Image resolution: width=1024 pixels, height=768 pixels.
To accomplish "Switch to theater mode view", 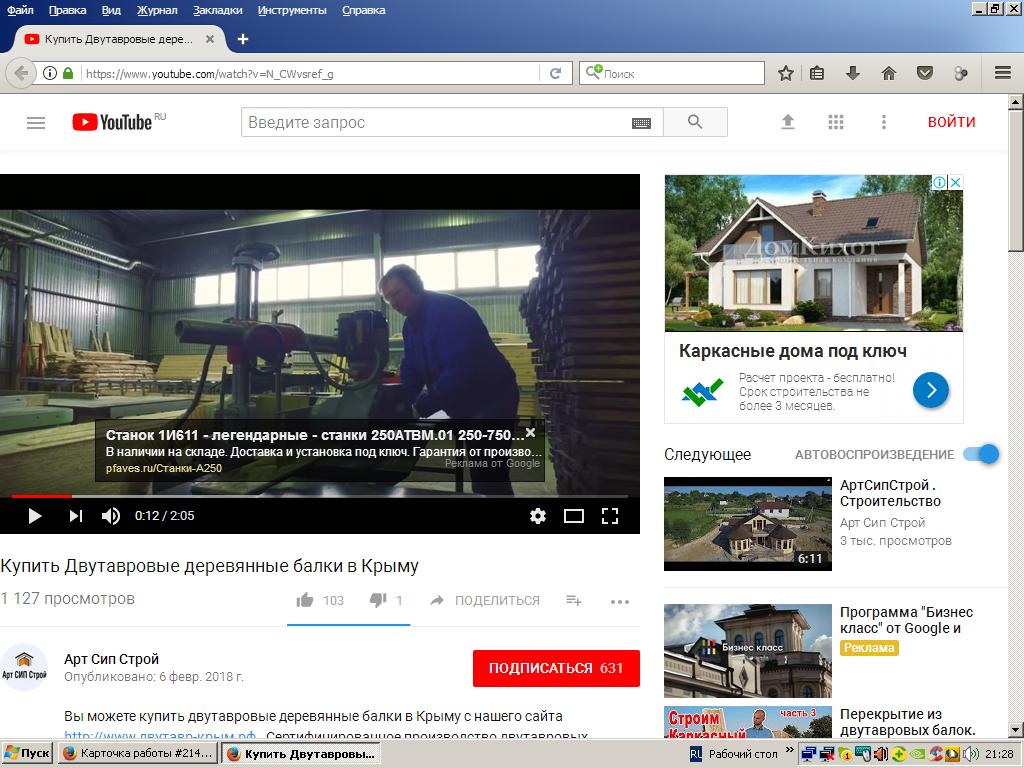I will tap(573, 516).
